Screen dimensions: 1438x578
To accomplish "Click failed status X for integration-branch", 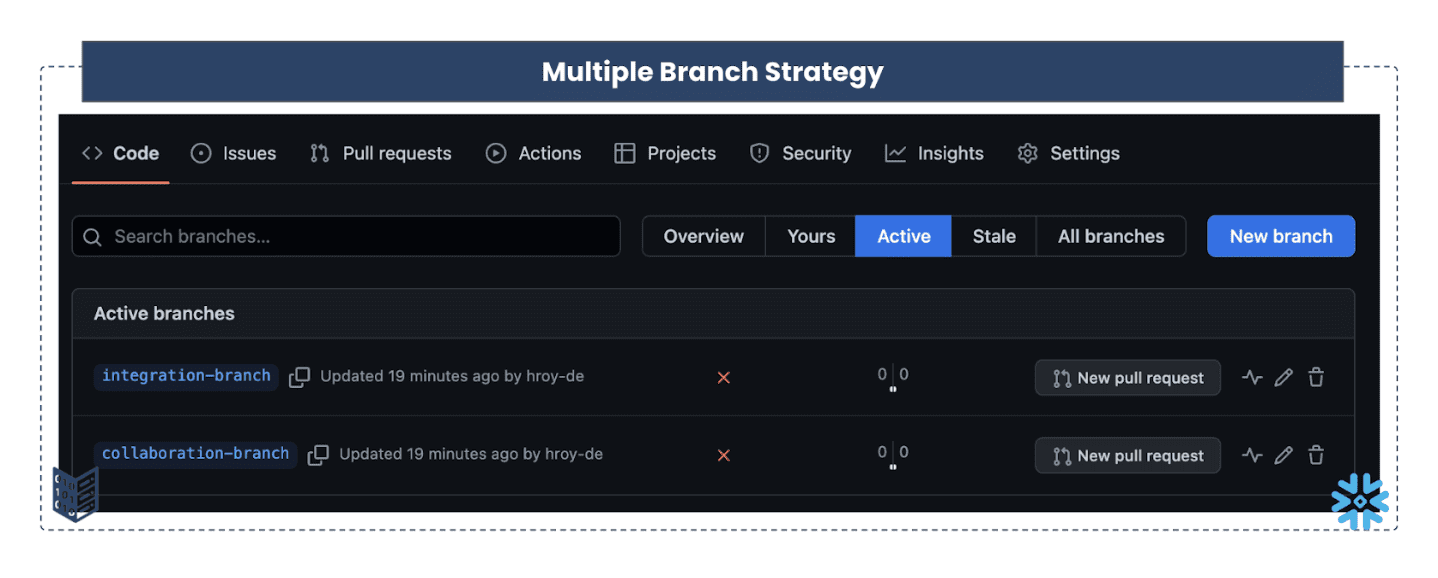I will click(723, 378).
